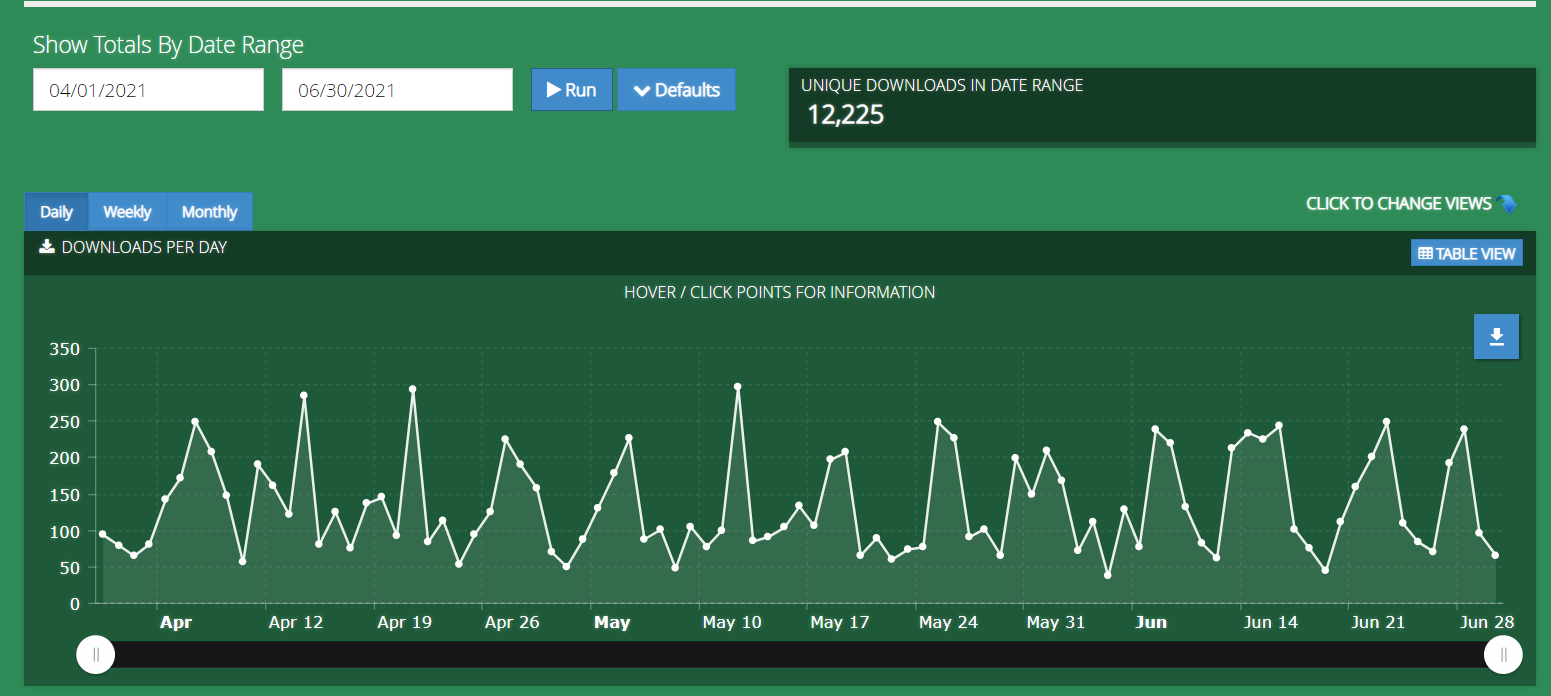
Task: Click the May 24 axis label
Action: (x=948, y=622)
